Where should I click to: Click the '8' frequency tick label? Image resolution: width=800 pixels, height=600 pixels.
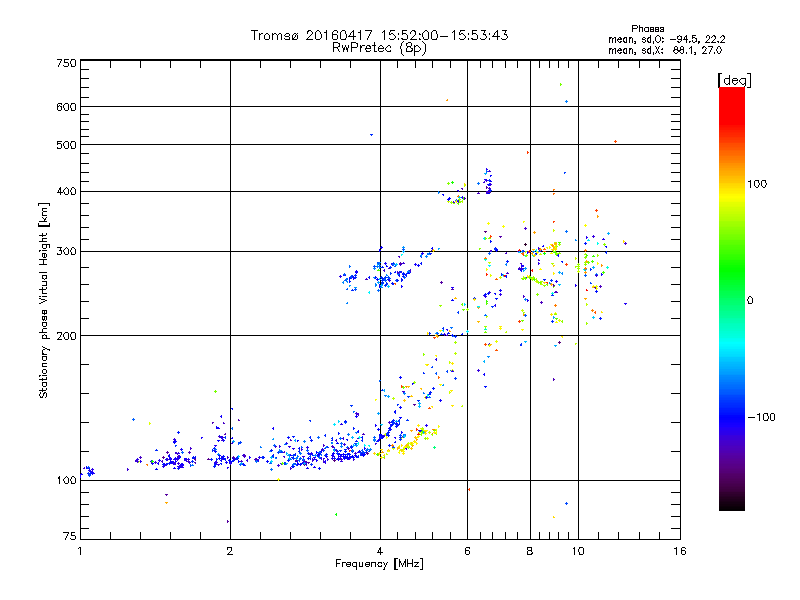530,551
